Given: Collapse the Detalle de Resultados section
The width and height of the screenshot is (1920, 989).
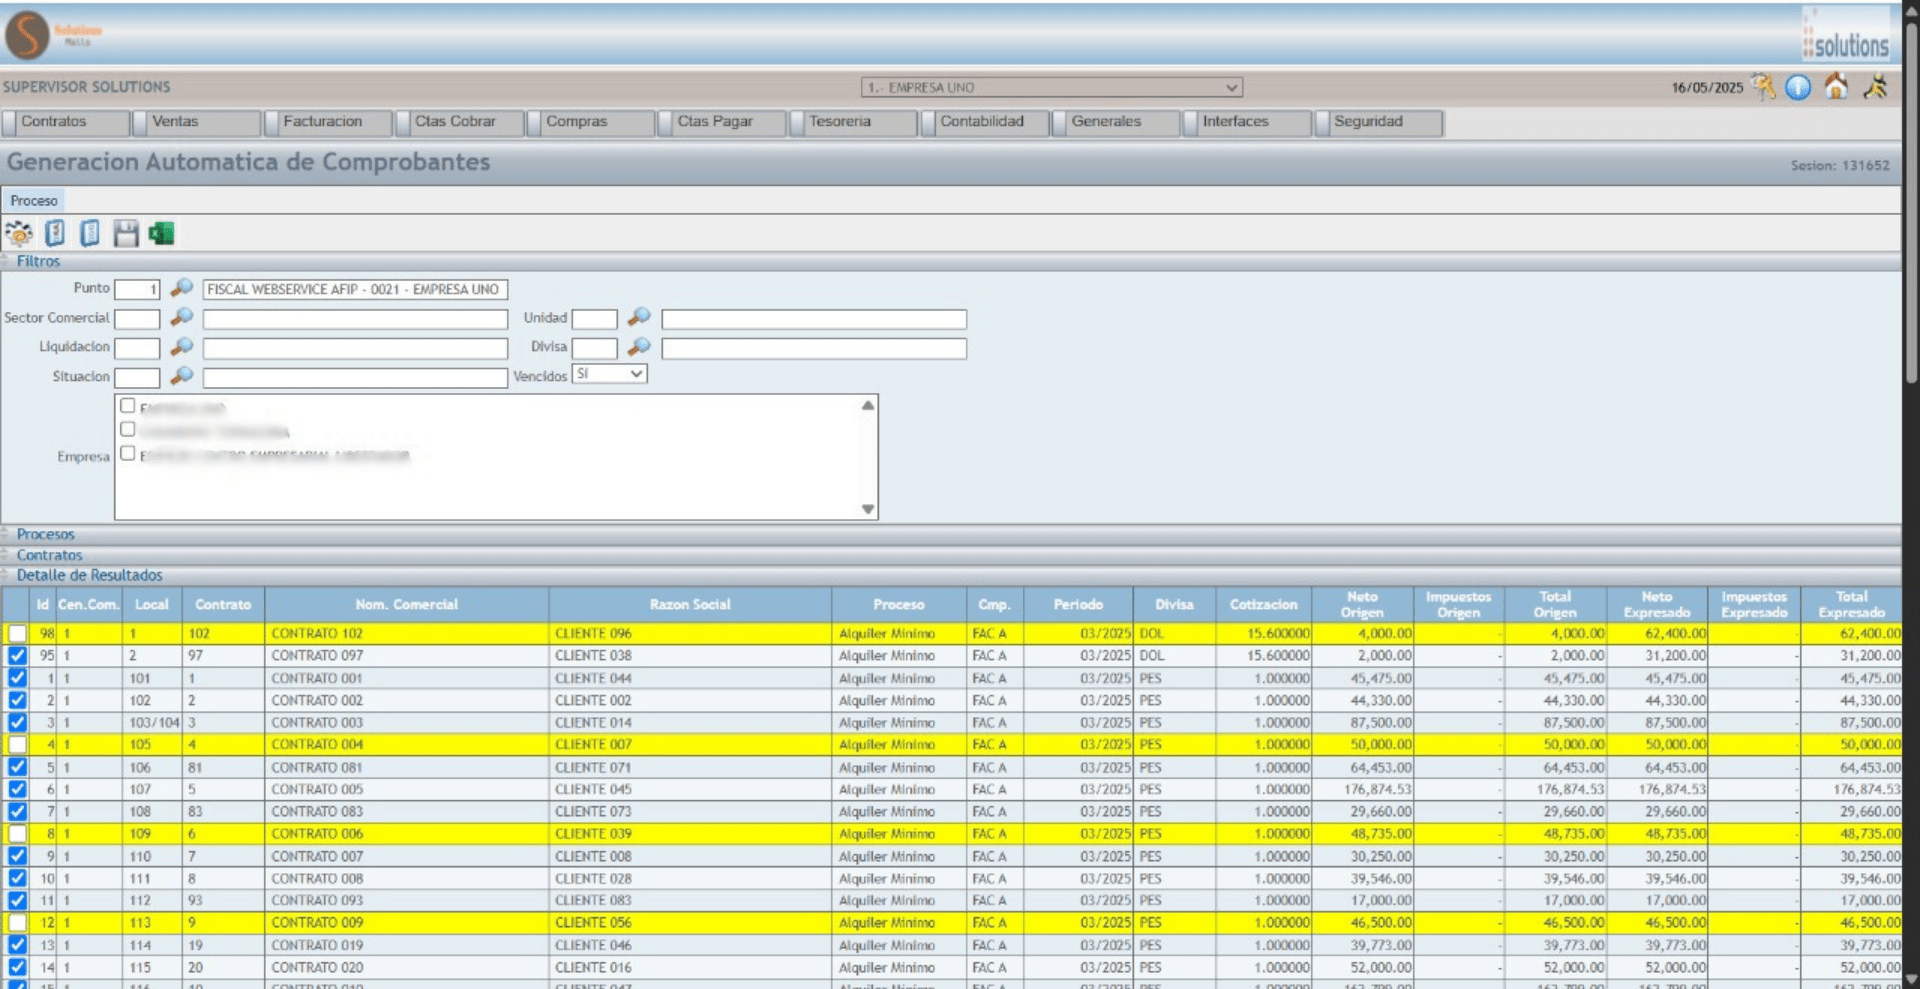Looking at the screenshot, I should 89,575.
